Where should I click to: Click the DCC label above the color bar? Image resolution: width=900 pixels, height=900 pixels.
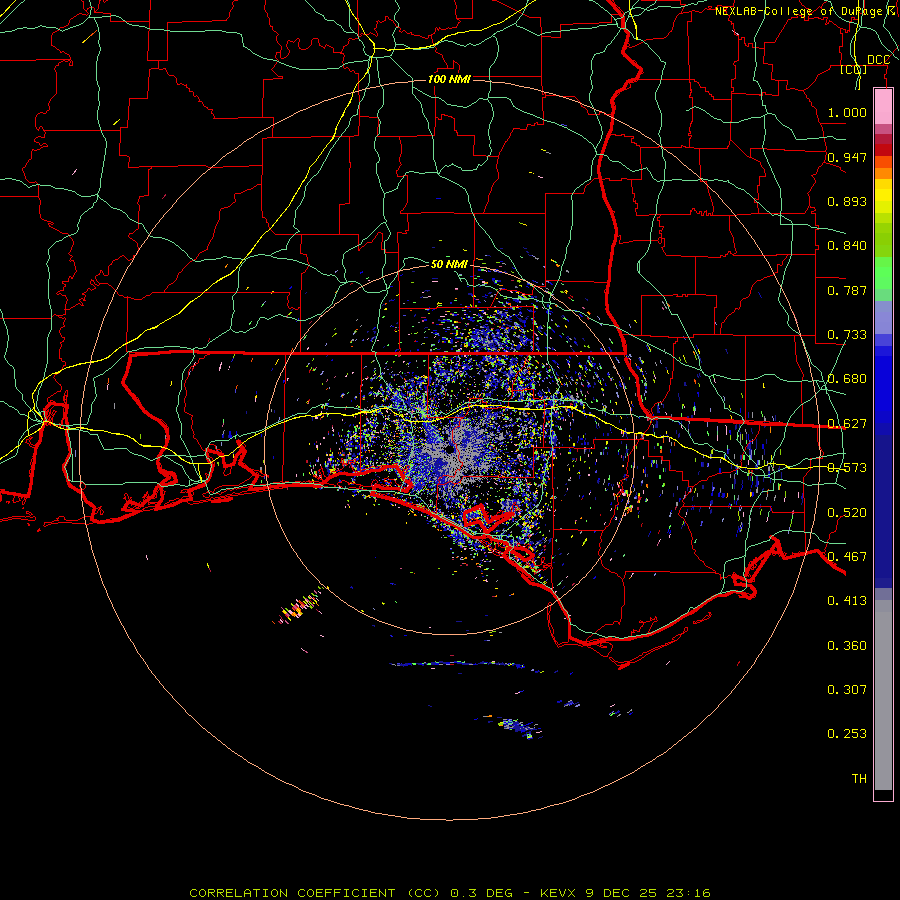click(x=878, y=60)
